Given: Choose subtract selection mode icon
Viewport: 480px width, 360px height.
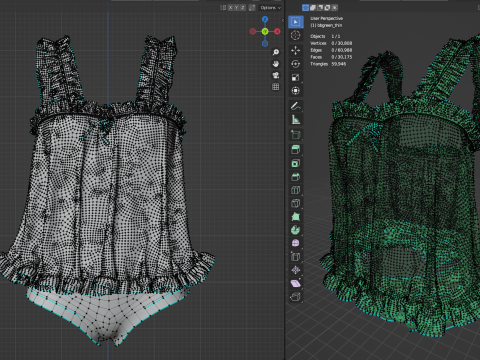Looking at the screenshot, I should point(320,7).
